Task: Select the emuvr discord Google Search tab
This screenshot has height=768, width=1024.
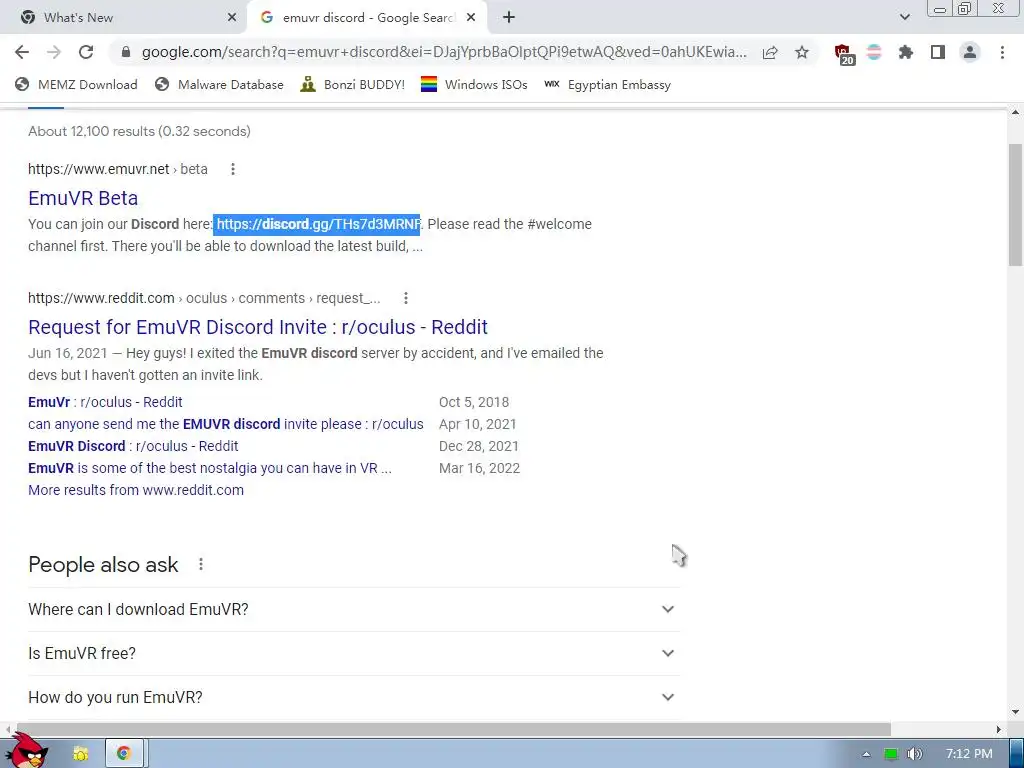Action: (x=367, y=18)
